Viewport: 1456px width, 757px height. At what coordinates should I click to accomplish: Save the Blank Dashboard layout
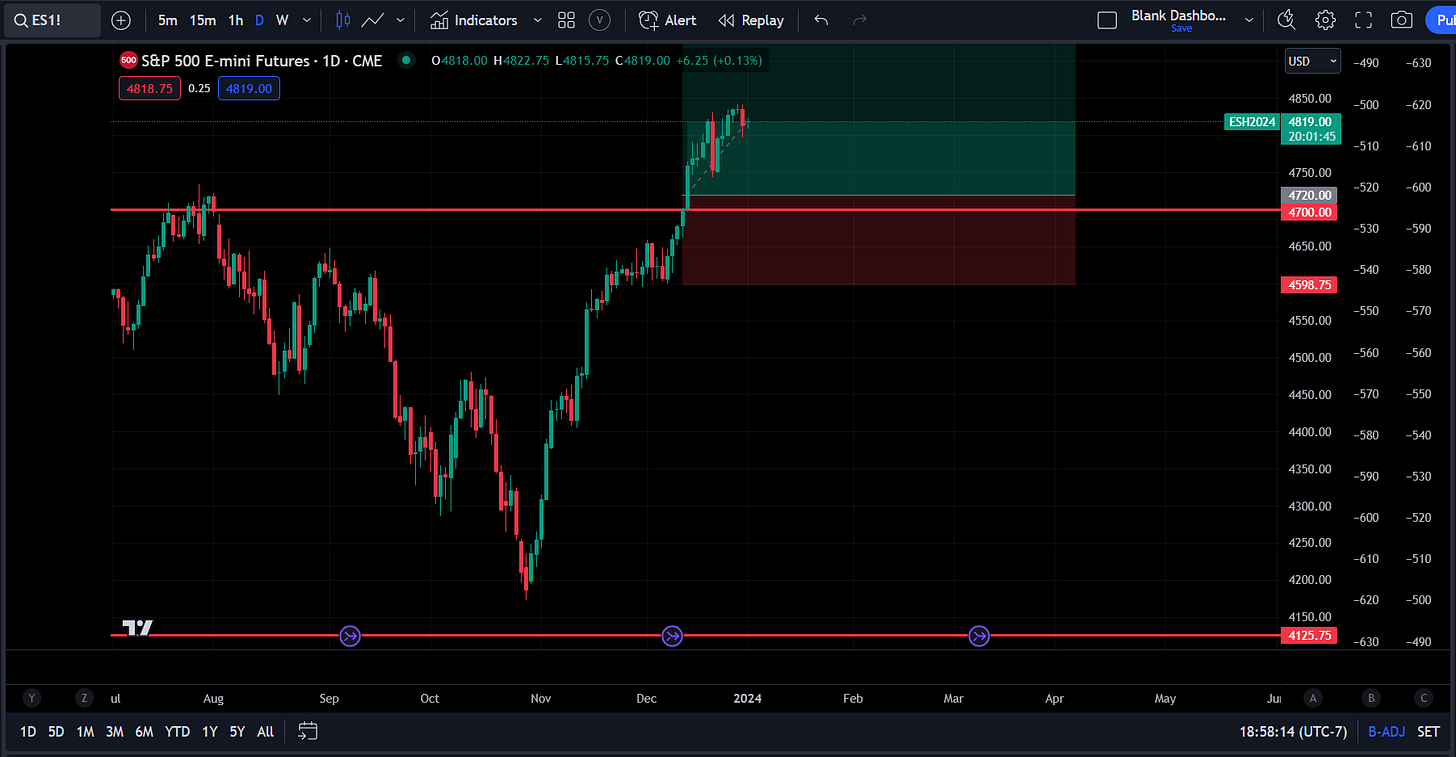click(x=1181, y=29)
